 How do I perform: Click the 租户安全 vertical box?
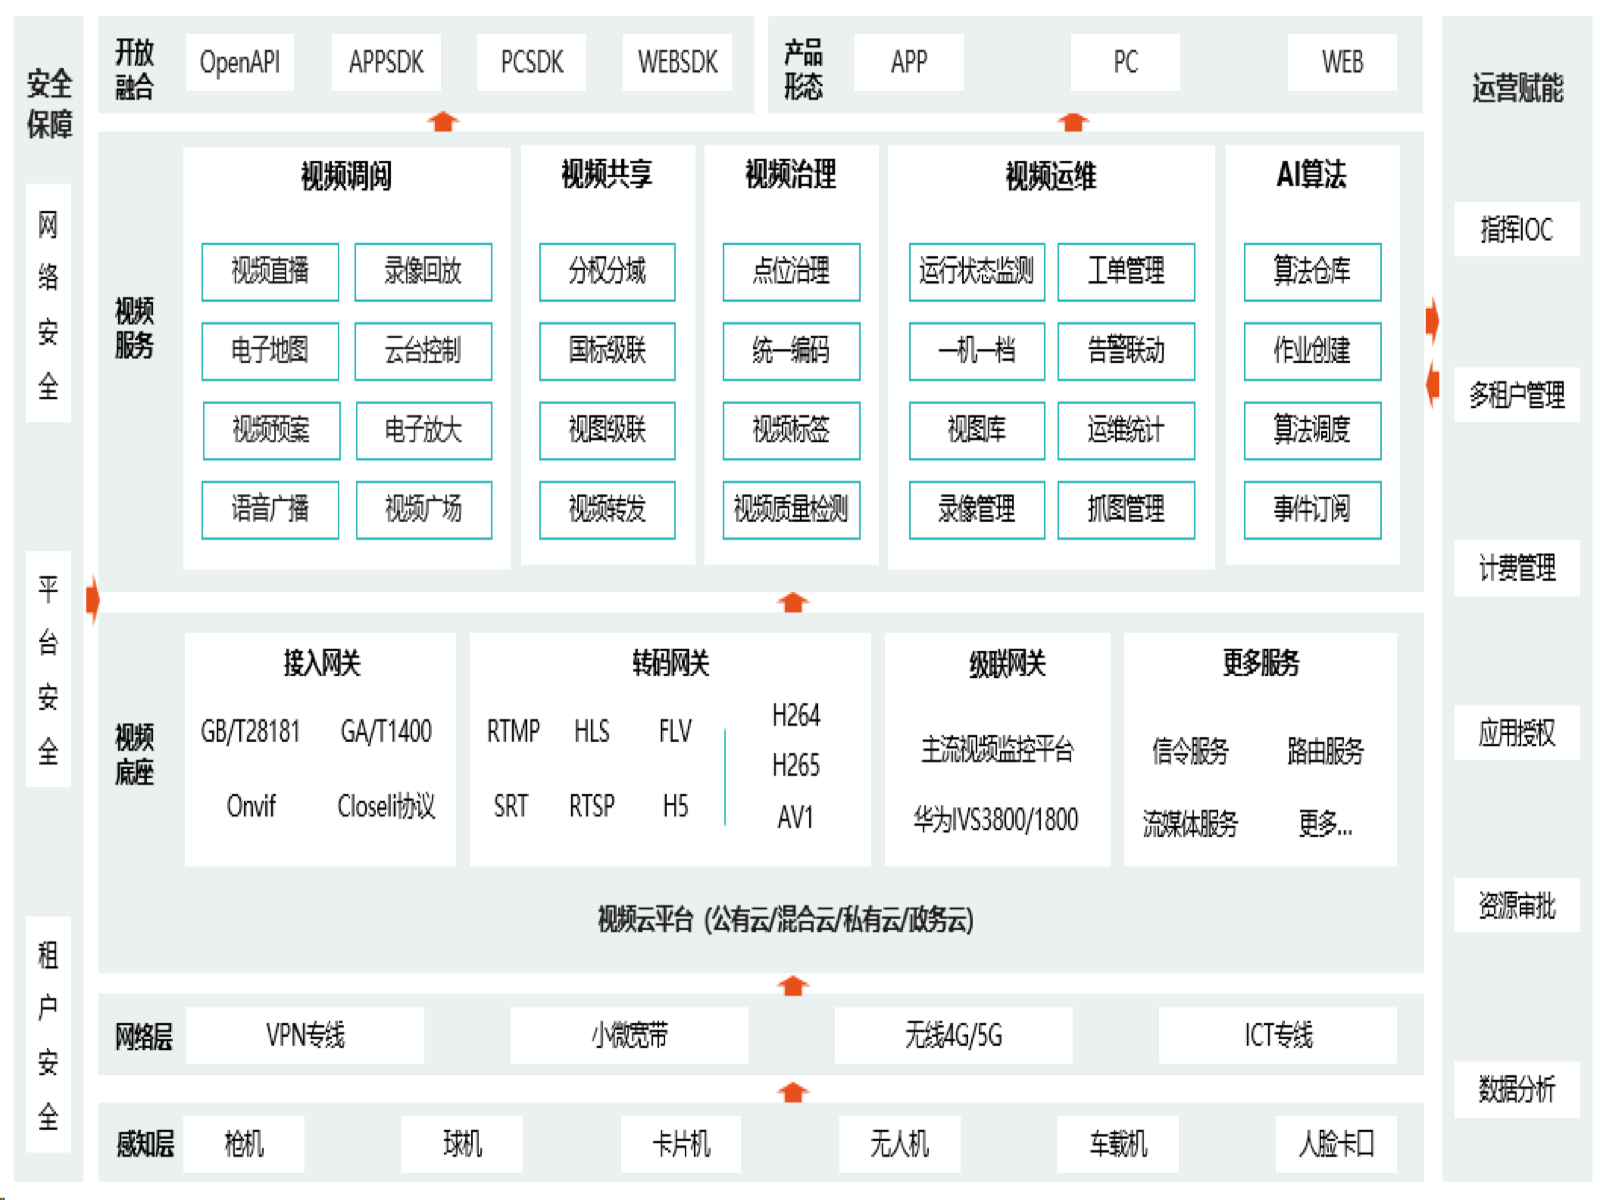[48, 1035]
